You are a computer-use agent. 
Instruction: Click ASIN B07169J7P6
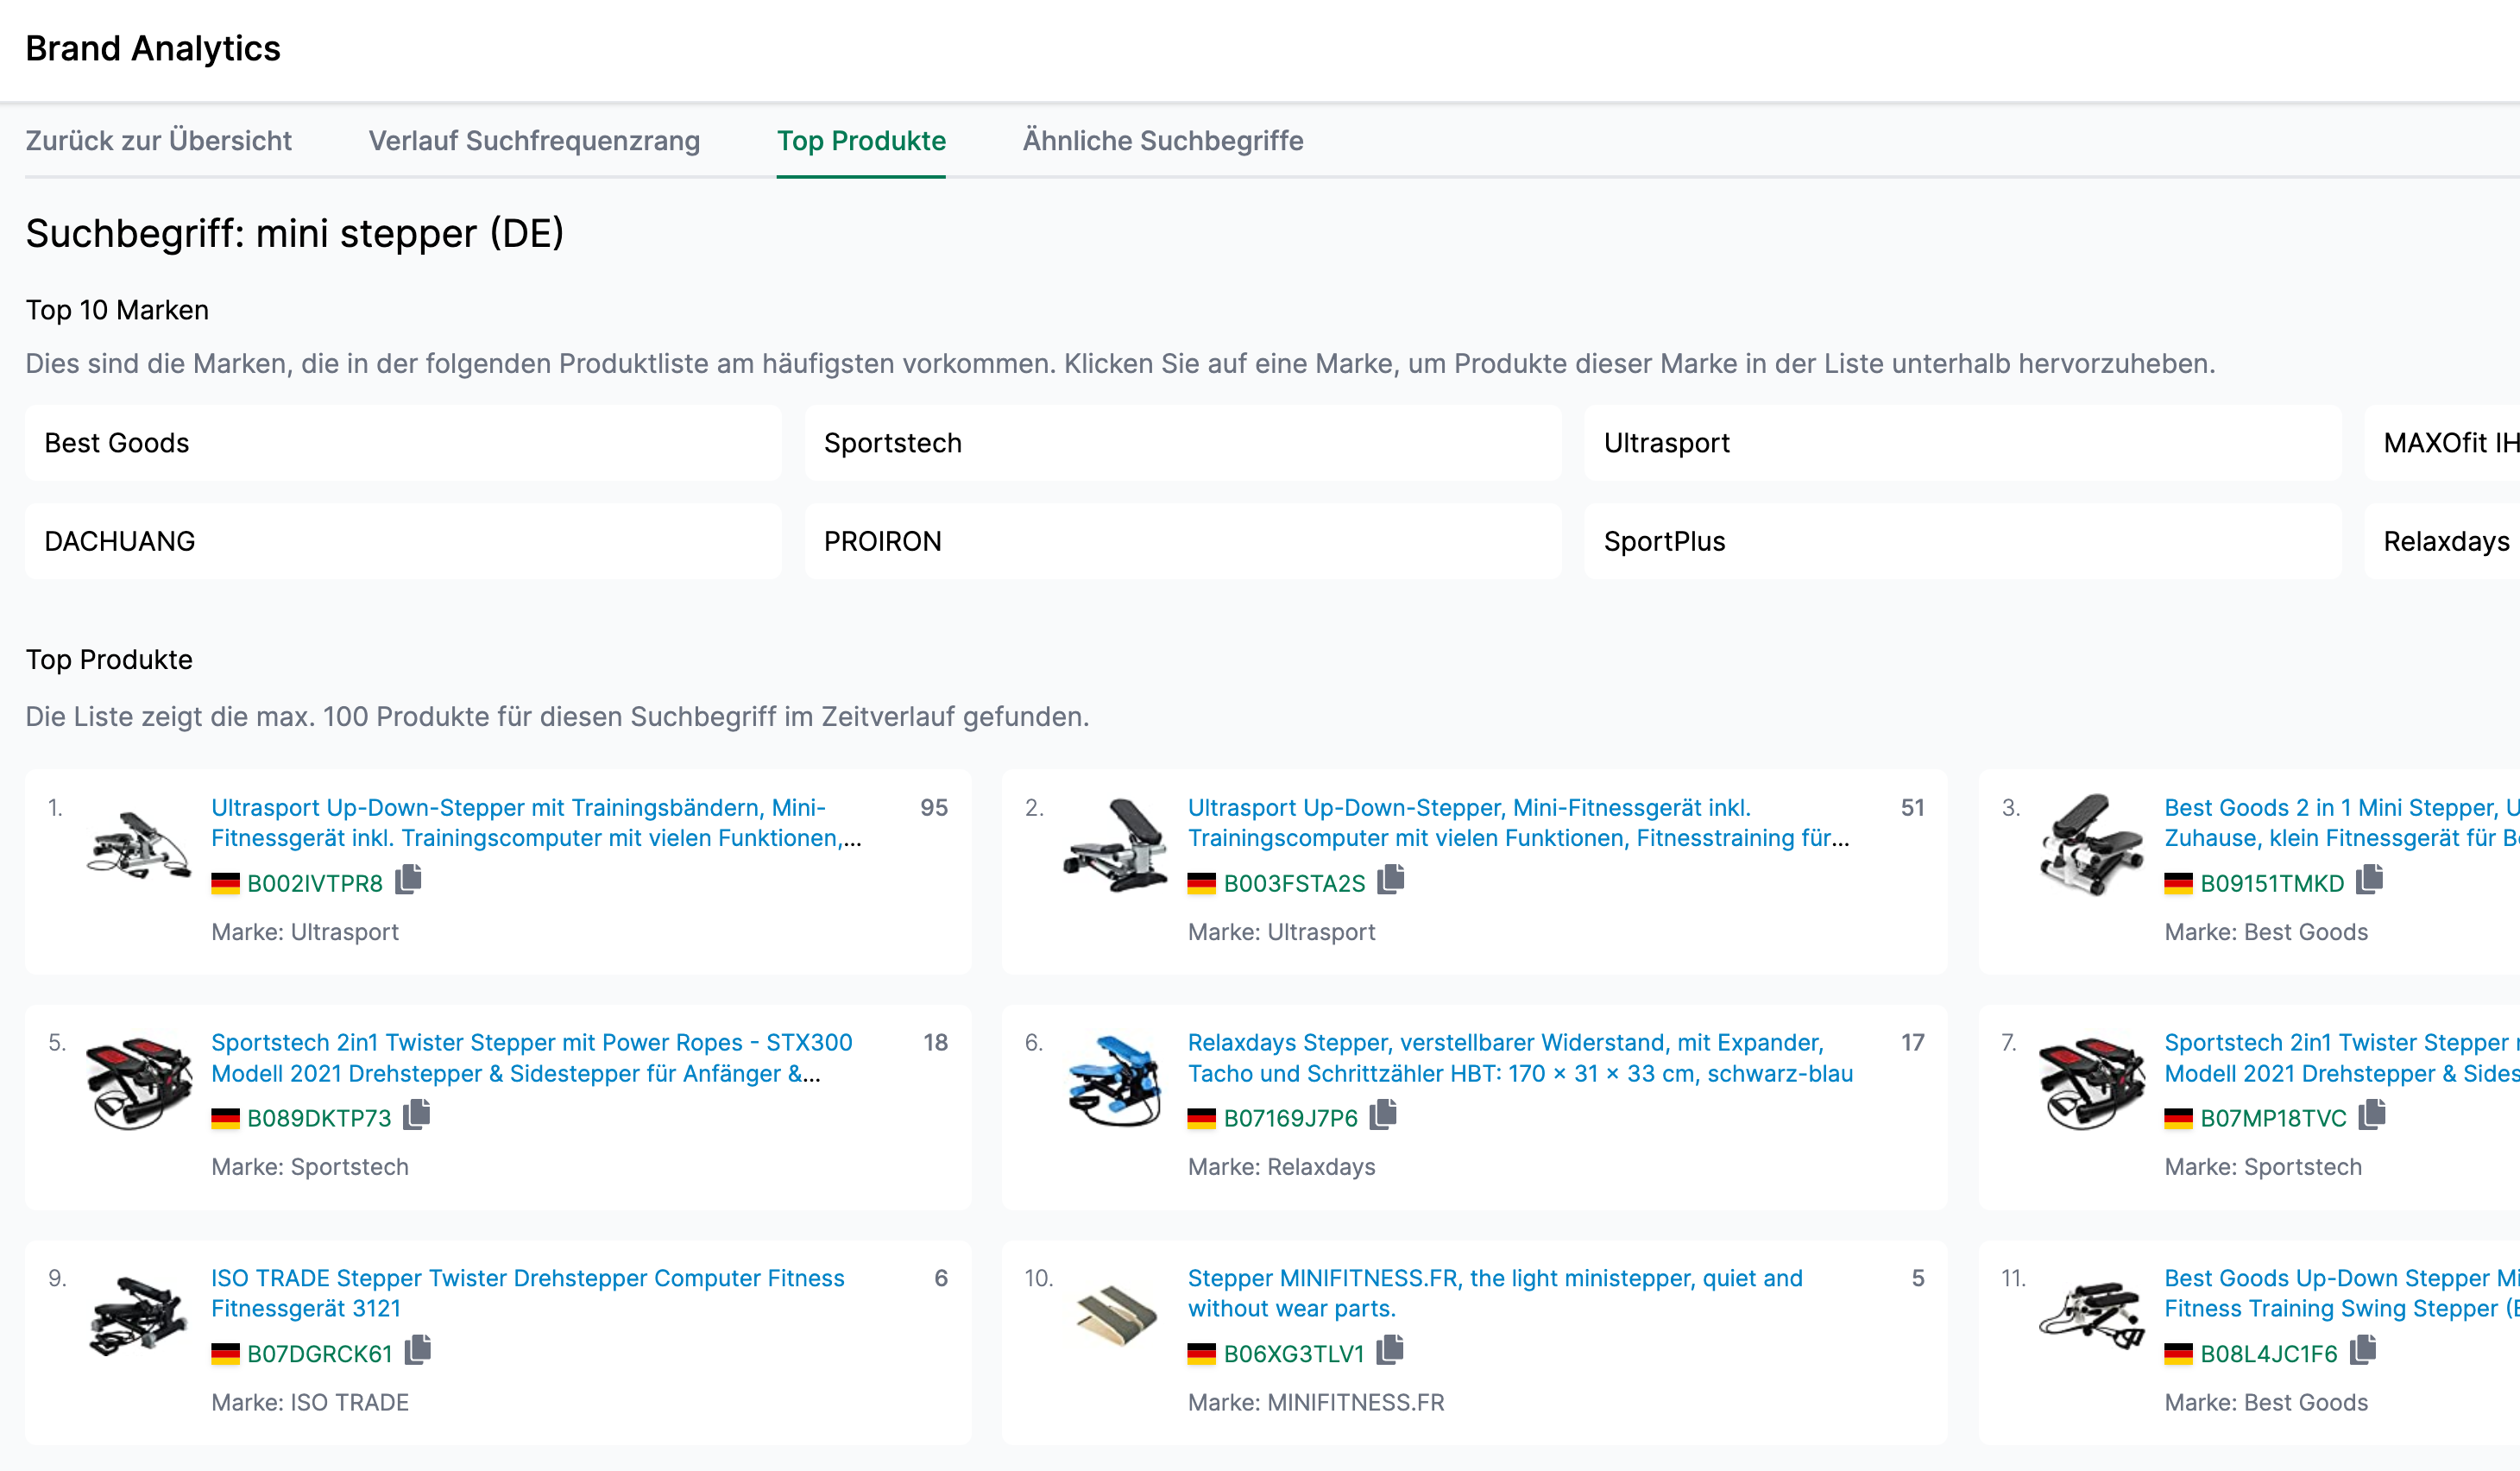coord(1291,1119)
